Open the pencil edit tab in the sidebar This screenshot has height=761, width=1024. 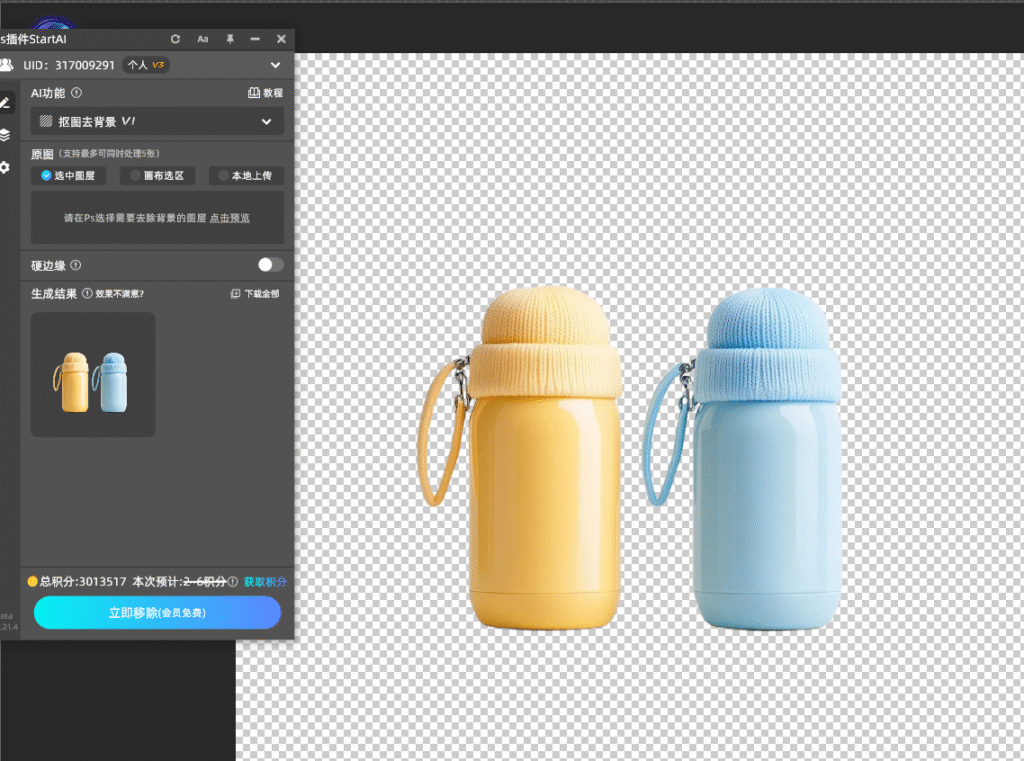[x=5, y=103]
